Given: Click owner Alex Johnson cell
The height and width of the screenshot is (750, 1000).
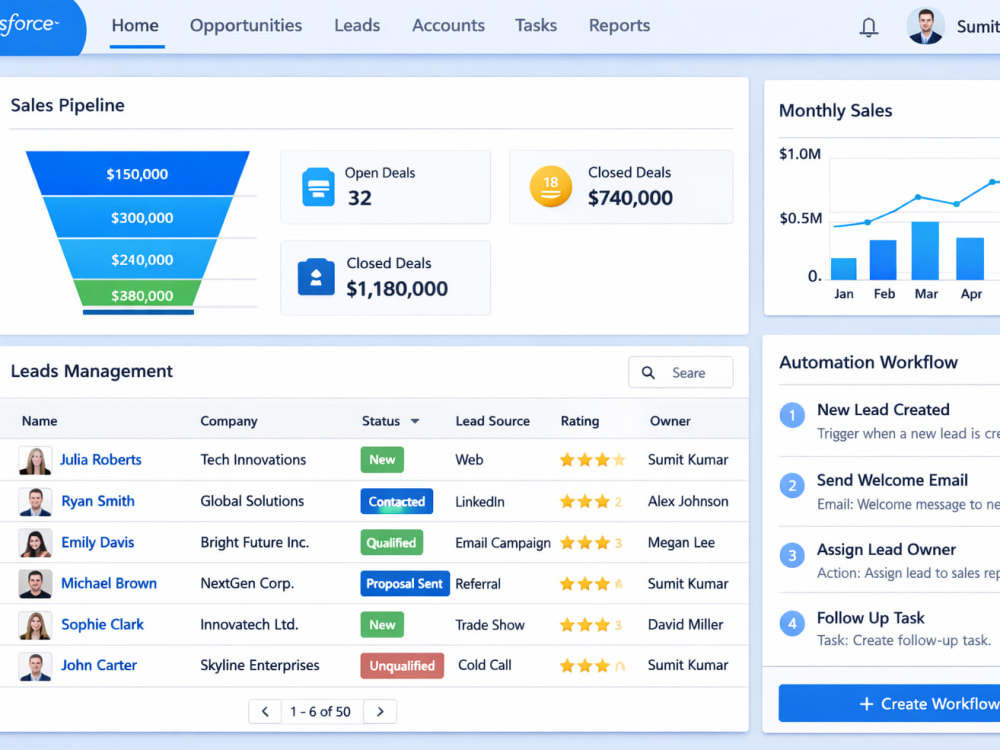Looking at the screenshot, I should [x=688, y=501].
